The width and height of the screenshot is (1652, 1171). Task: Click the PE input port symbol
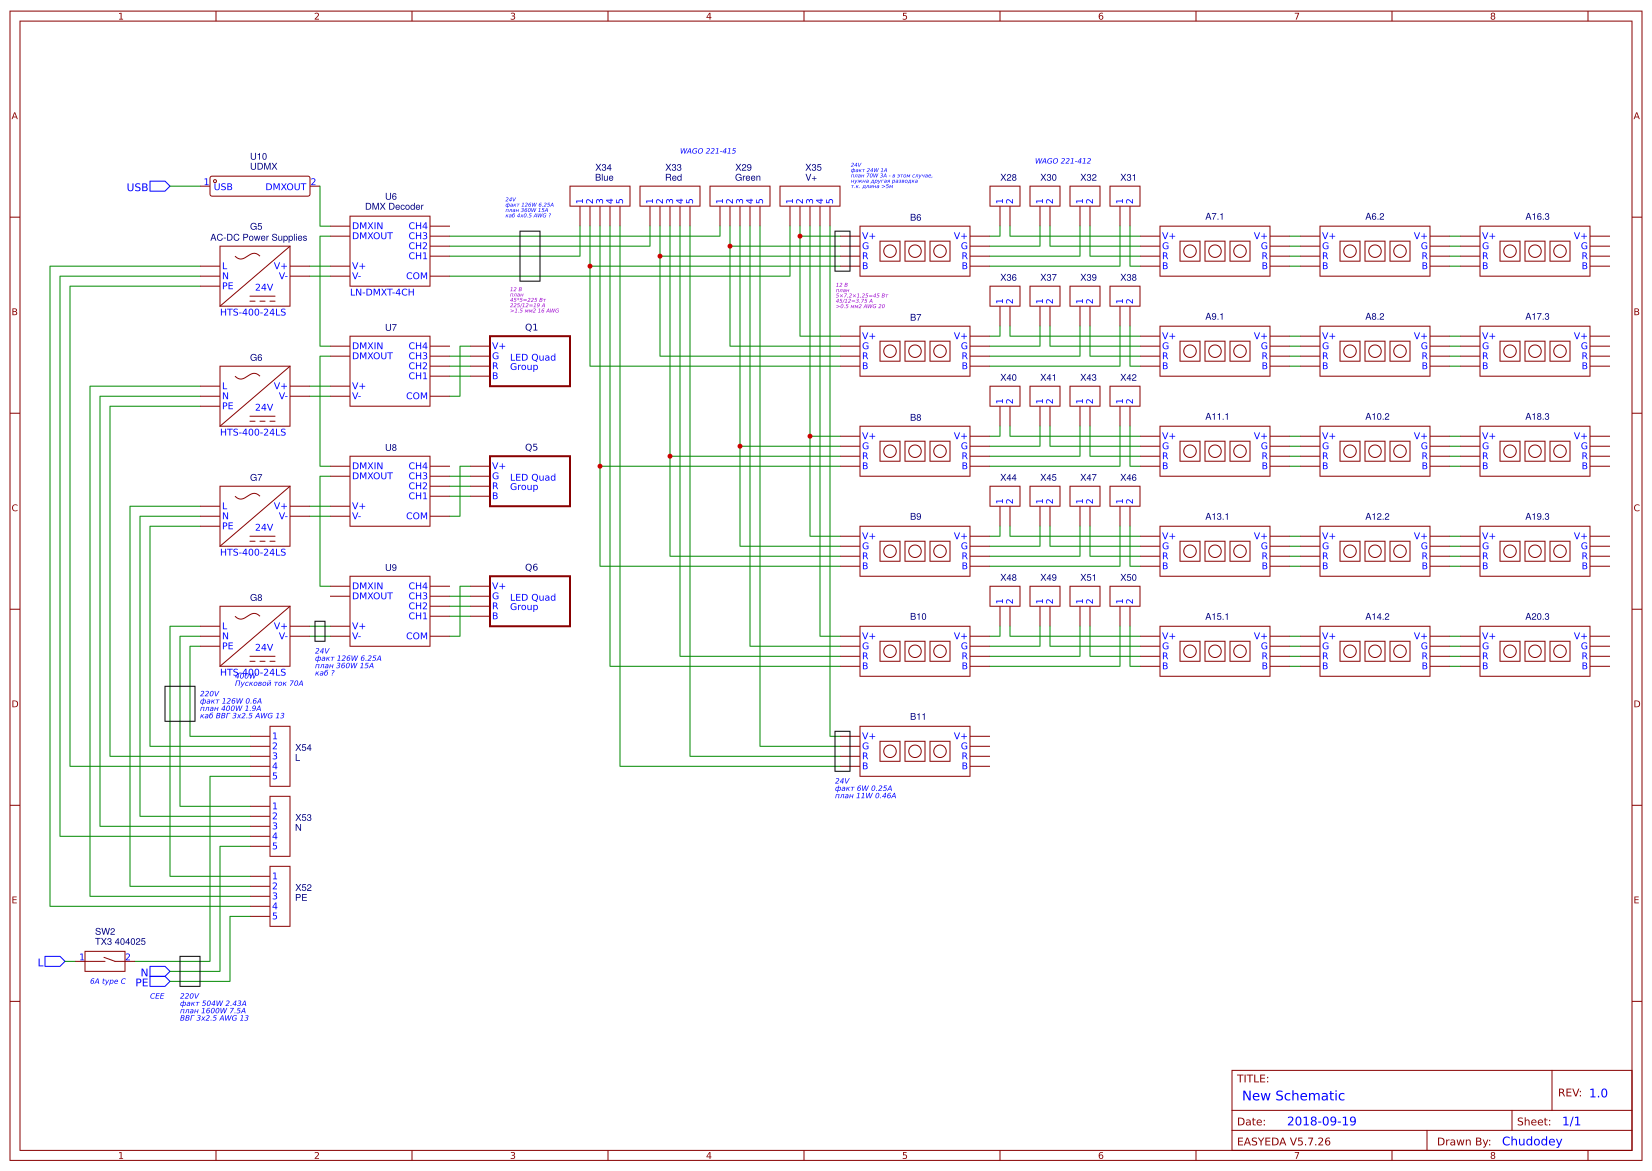(160, 982)
